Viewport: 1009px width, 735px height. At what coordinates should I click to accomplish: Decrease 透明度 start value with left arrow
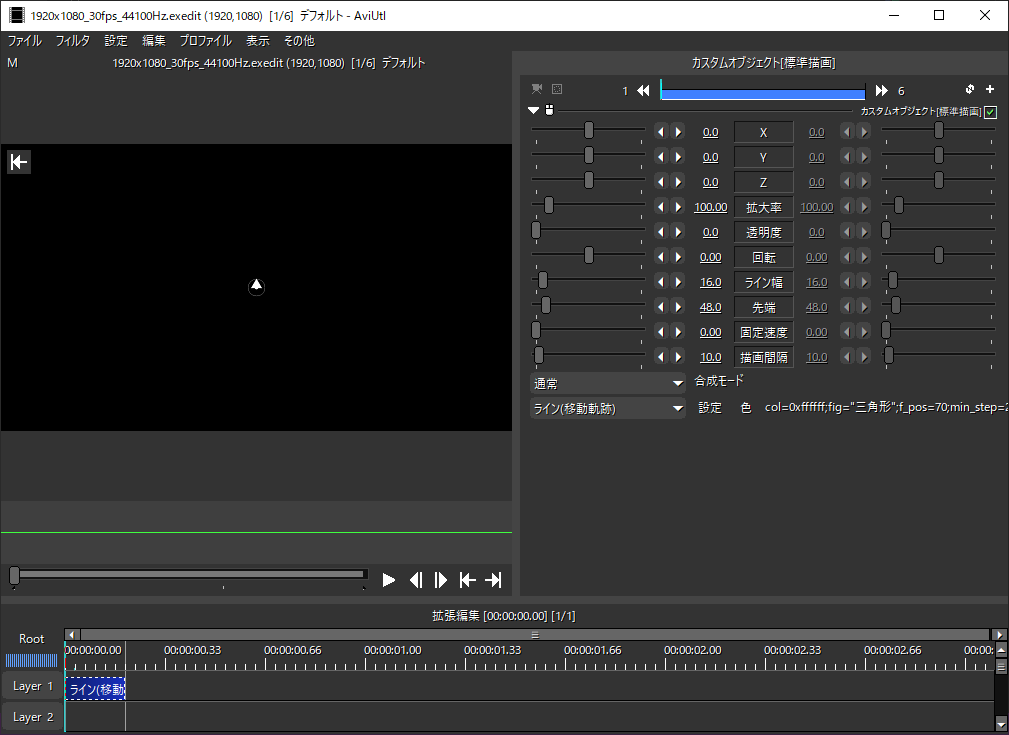point(661,232)
